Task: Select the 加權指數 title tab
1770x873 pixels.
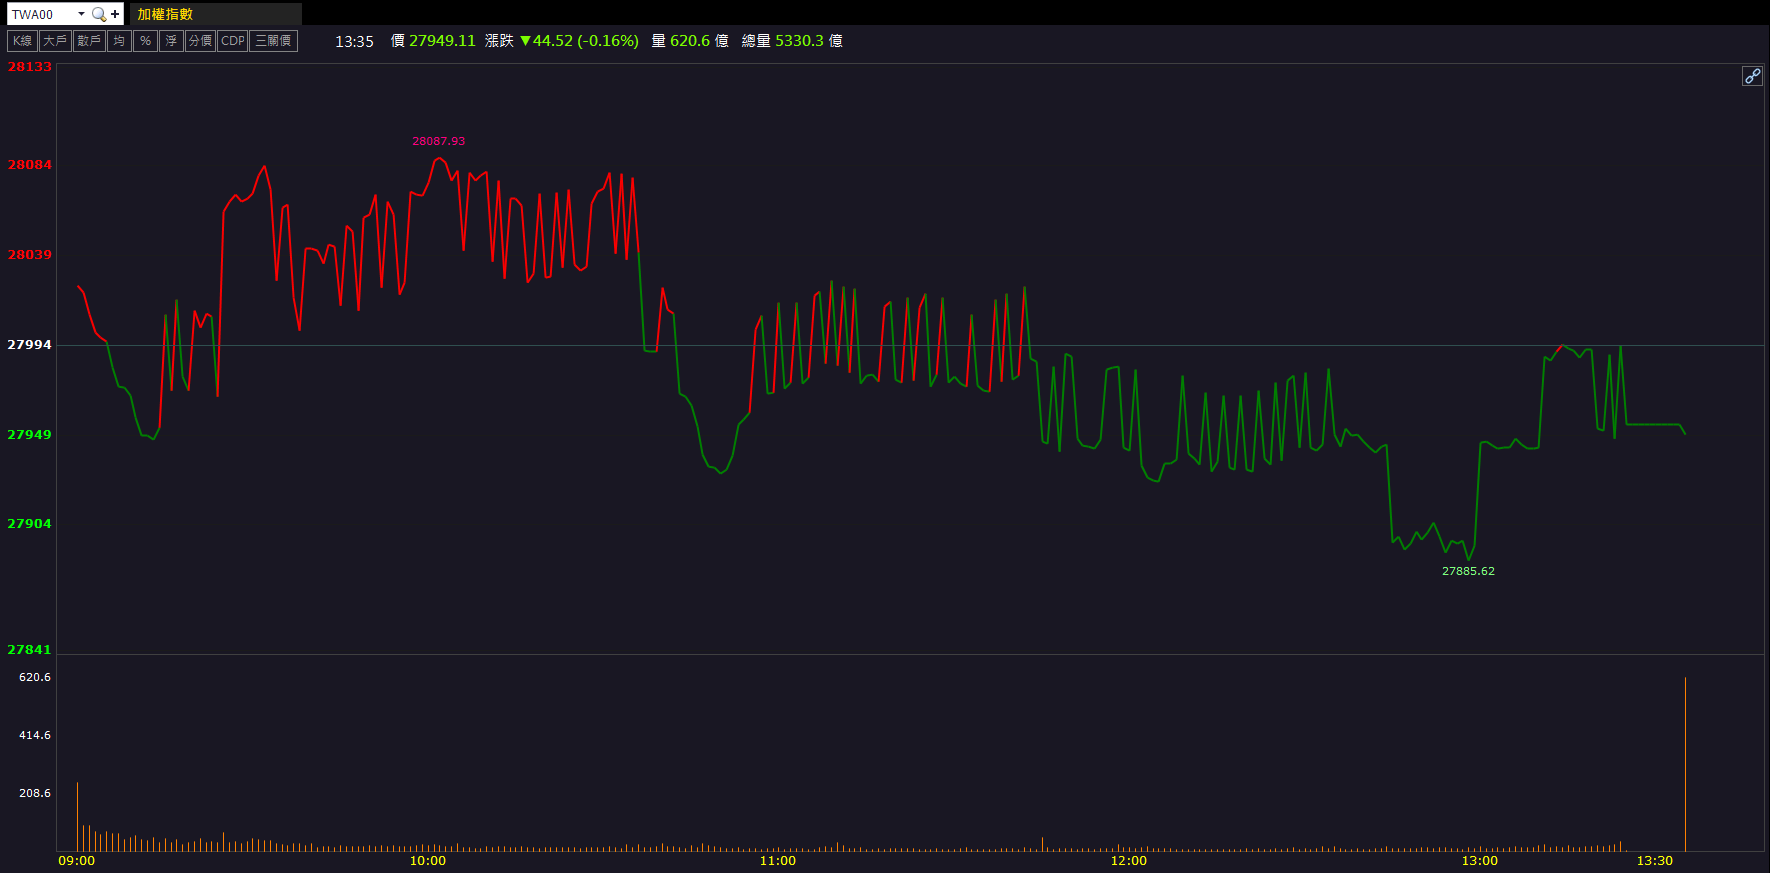Action: (165, 14)
